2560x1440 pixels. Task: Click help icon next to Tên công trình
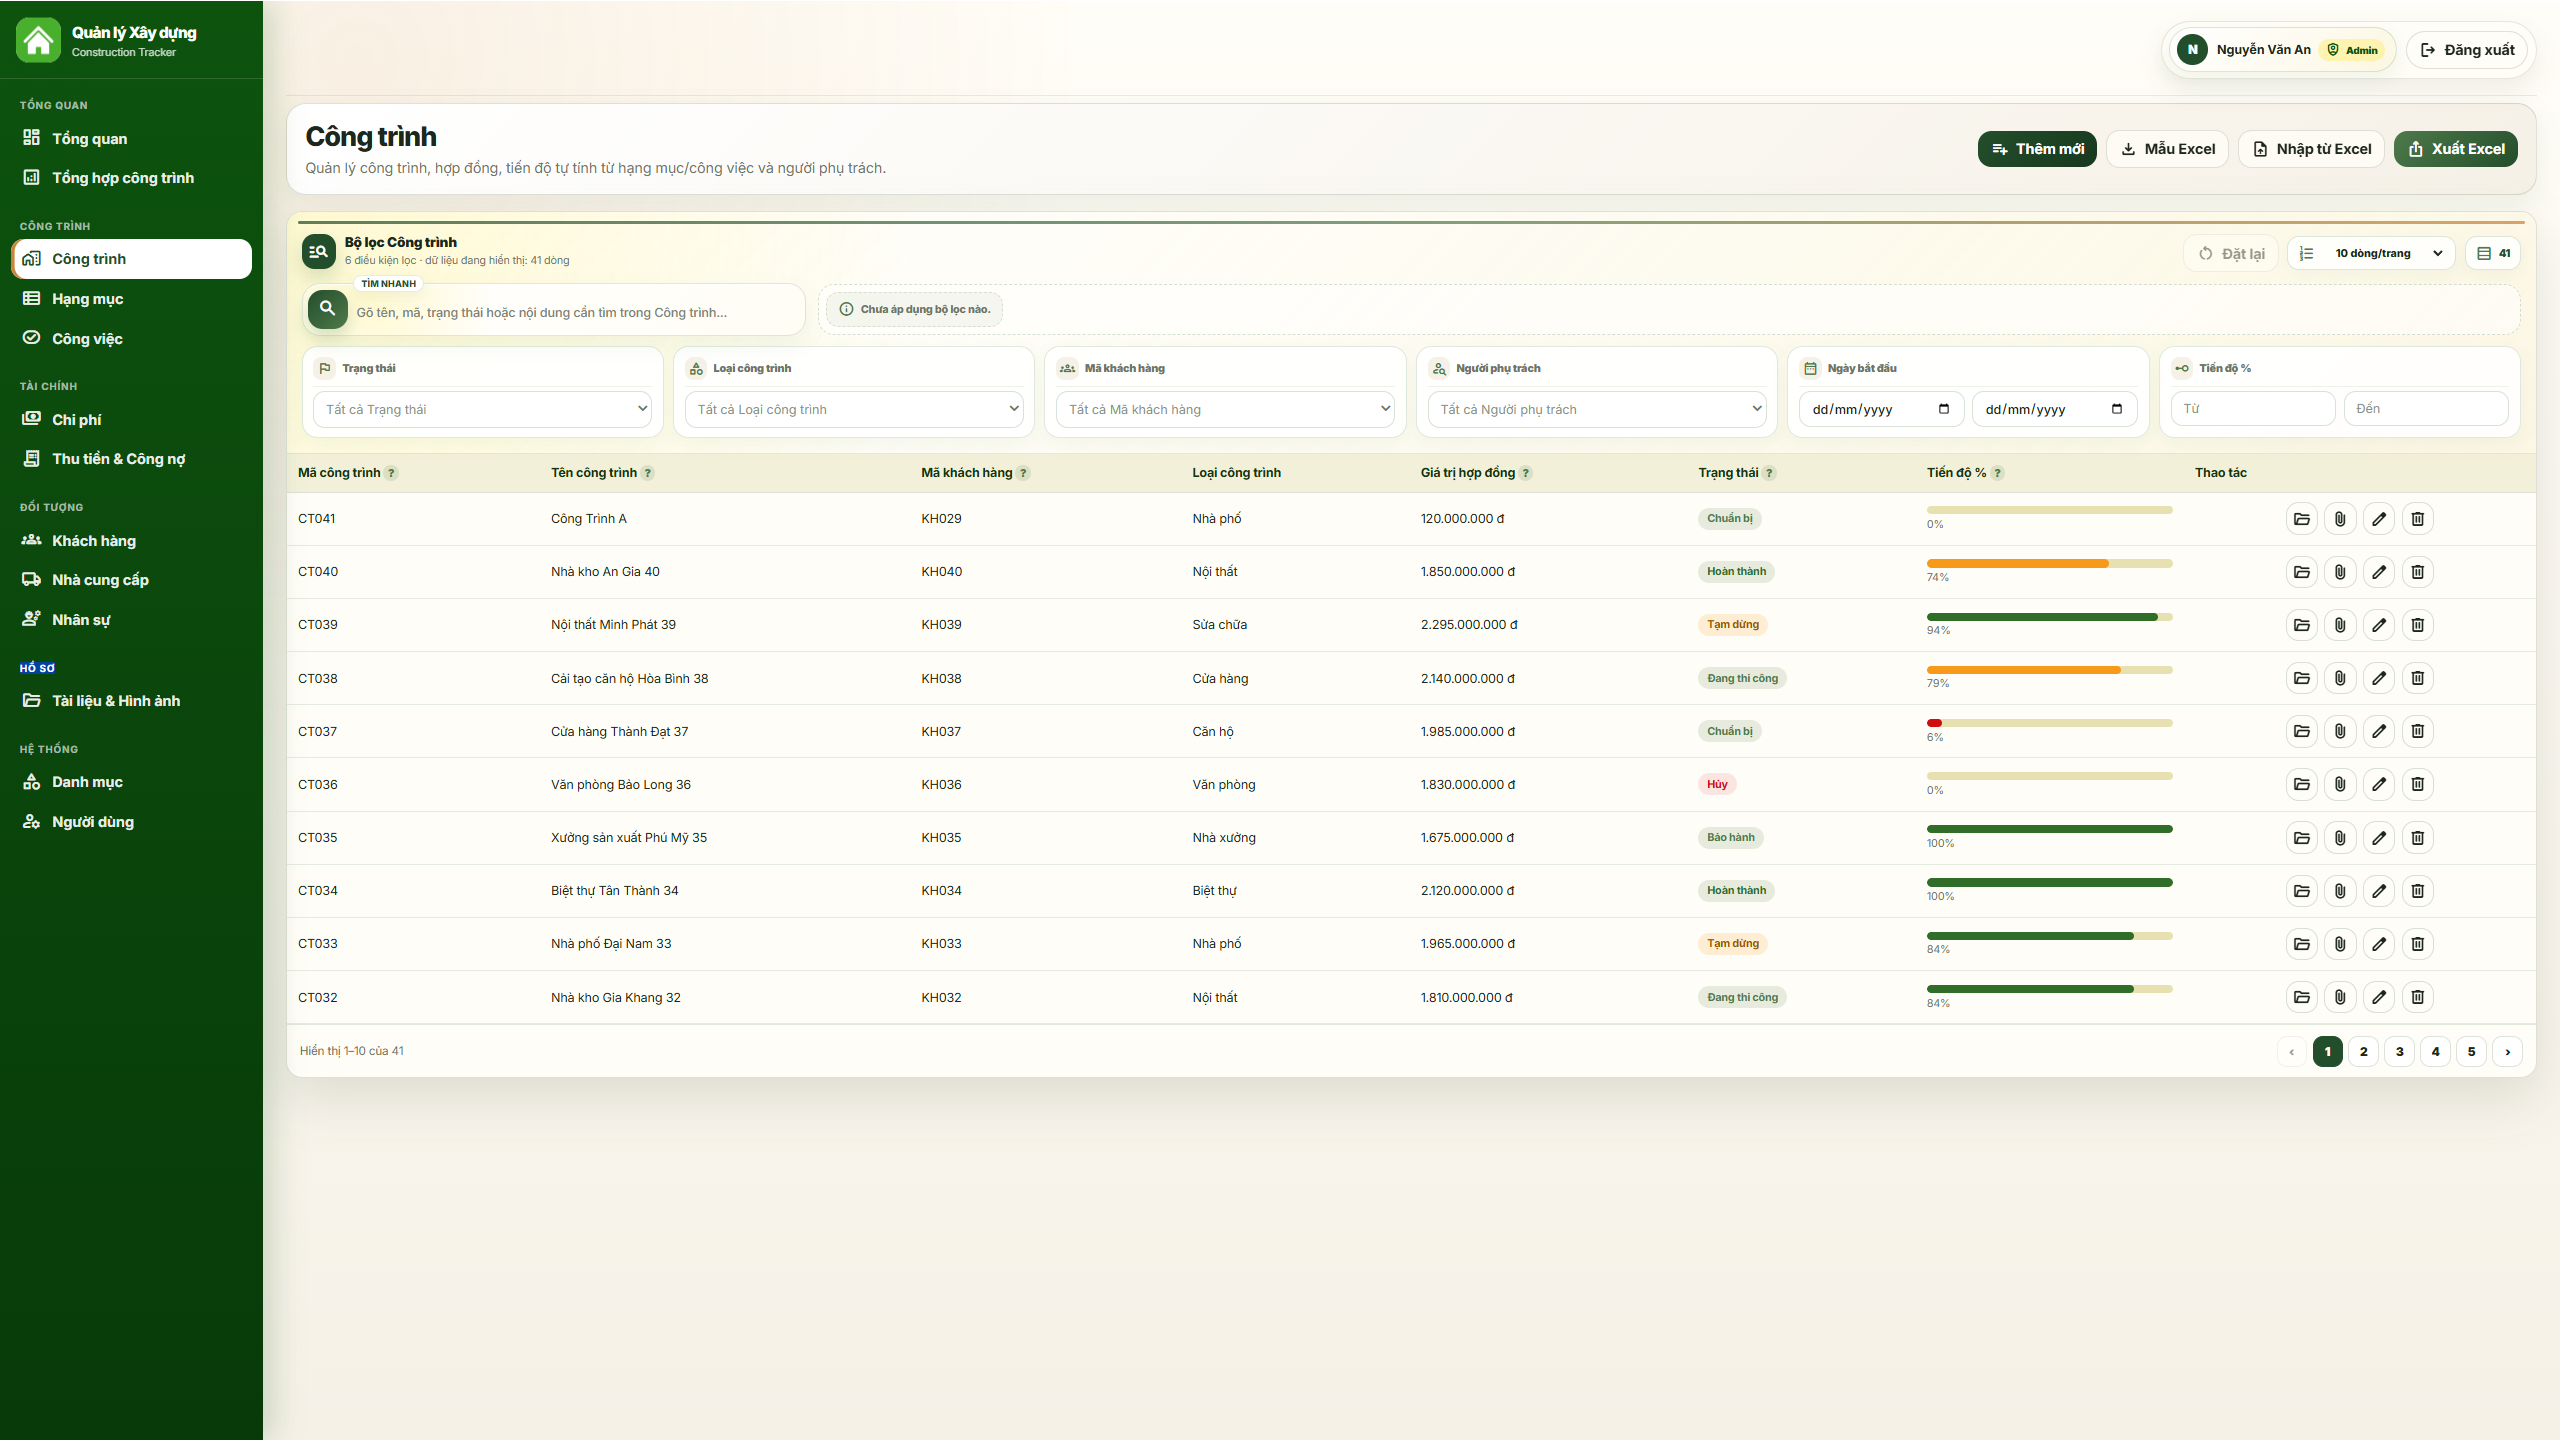648,473
